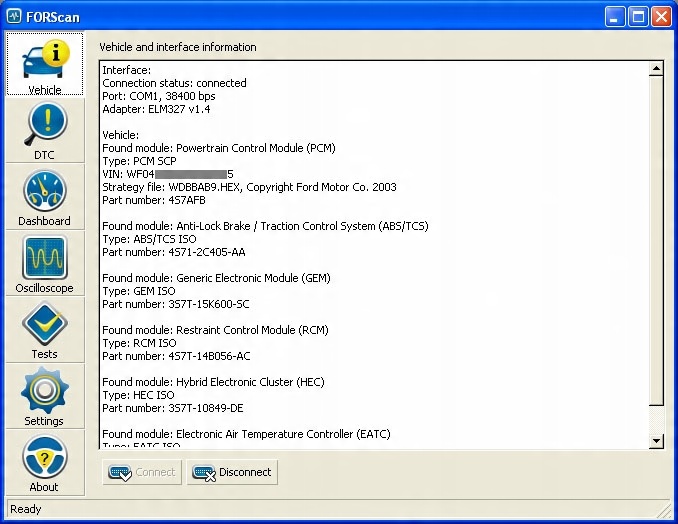
Task: Switch to the Dashboard gauges view
Action: [45, 197]
